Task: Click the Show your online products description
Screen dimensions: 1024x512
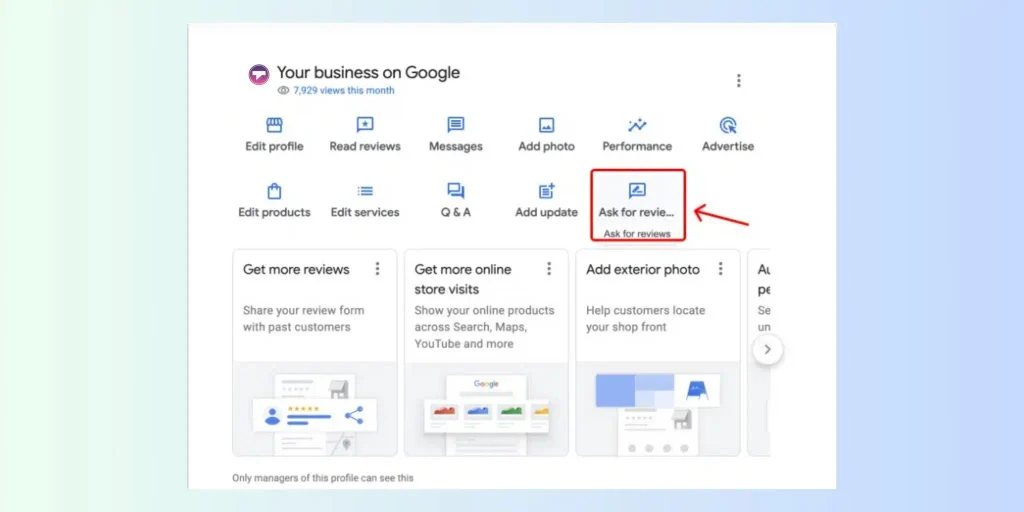Action: (485, 327)
